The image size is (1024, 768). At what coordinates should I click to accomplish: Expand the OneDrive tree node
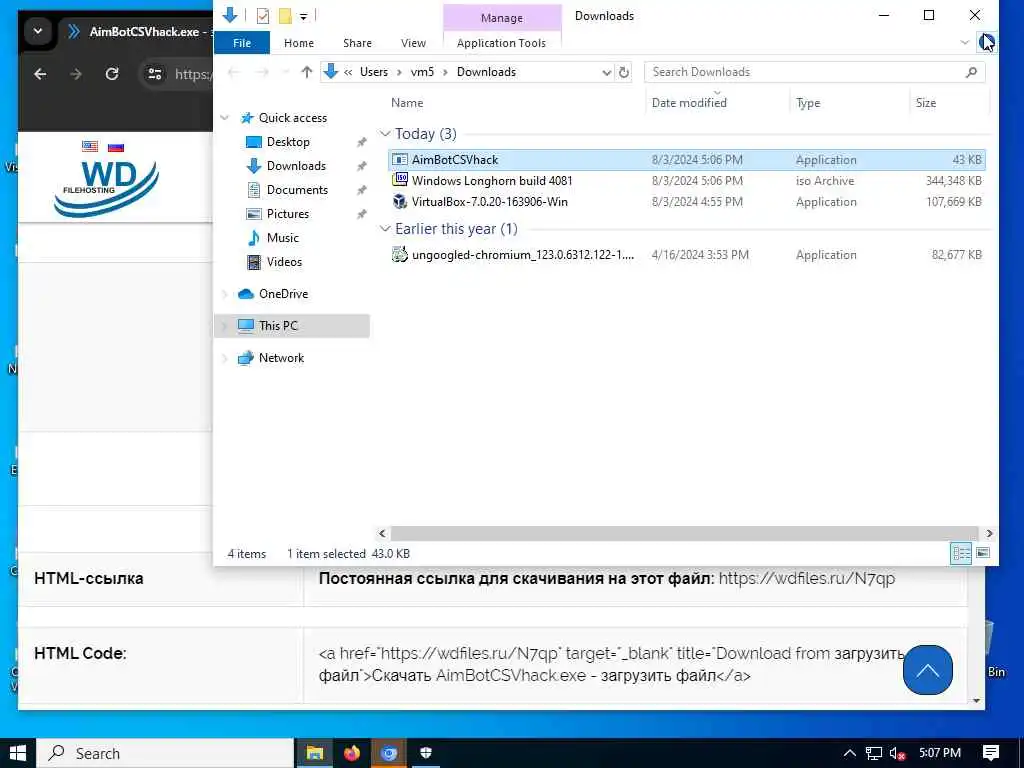[x=225, y=295]
